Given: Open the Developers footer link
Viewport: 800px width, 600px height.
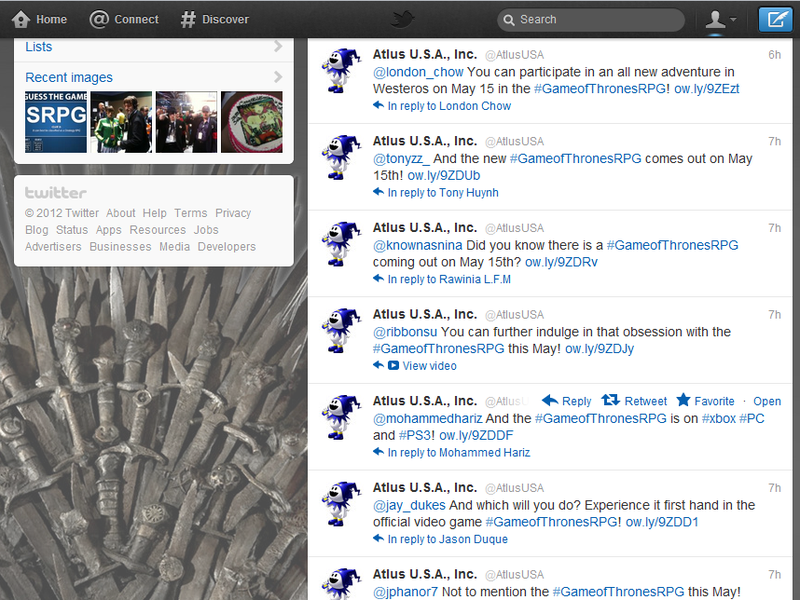Looking at the screenshot, I should pyautogui.click(x=227, y=247).
